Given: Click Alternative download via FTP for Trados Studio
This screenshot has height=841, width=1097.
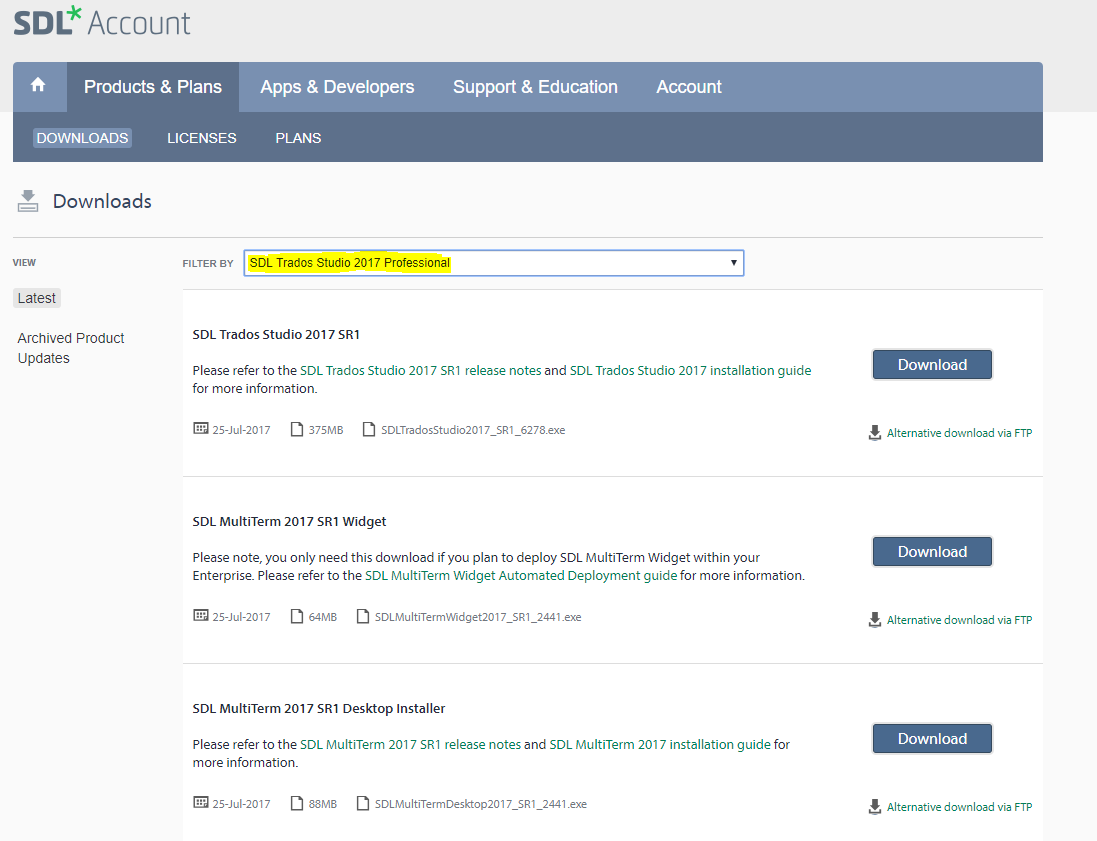Looking at the screenshot, I should point(959,433).
